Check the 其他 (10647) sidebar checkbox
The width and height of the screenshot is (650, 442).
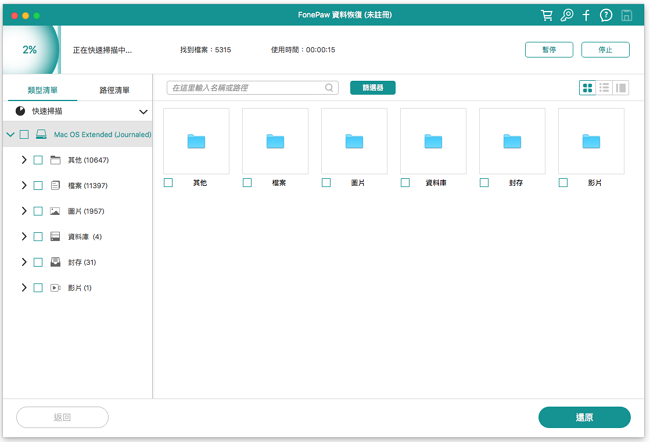click(38, 160)
